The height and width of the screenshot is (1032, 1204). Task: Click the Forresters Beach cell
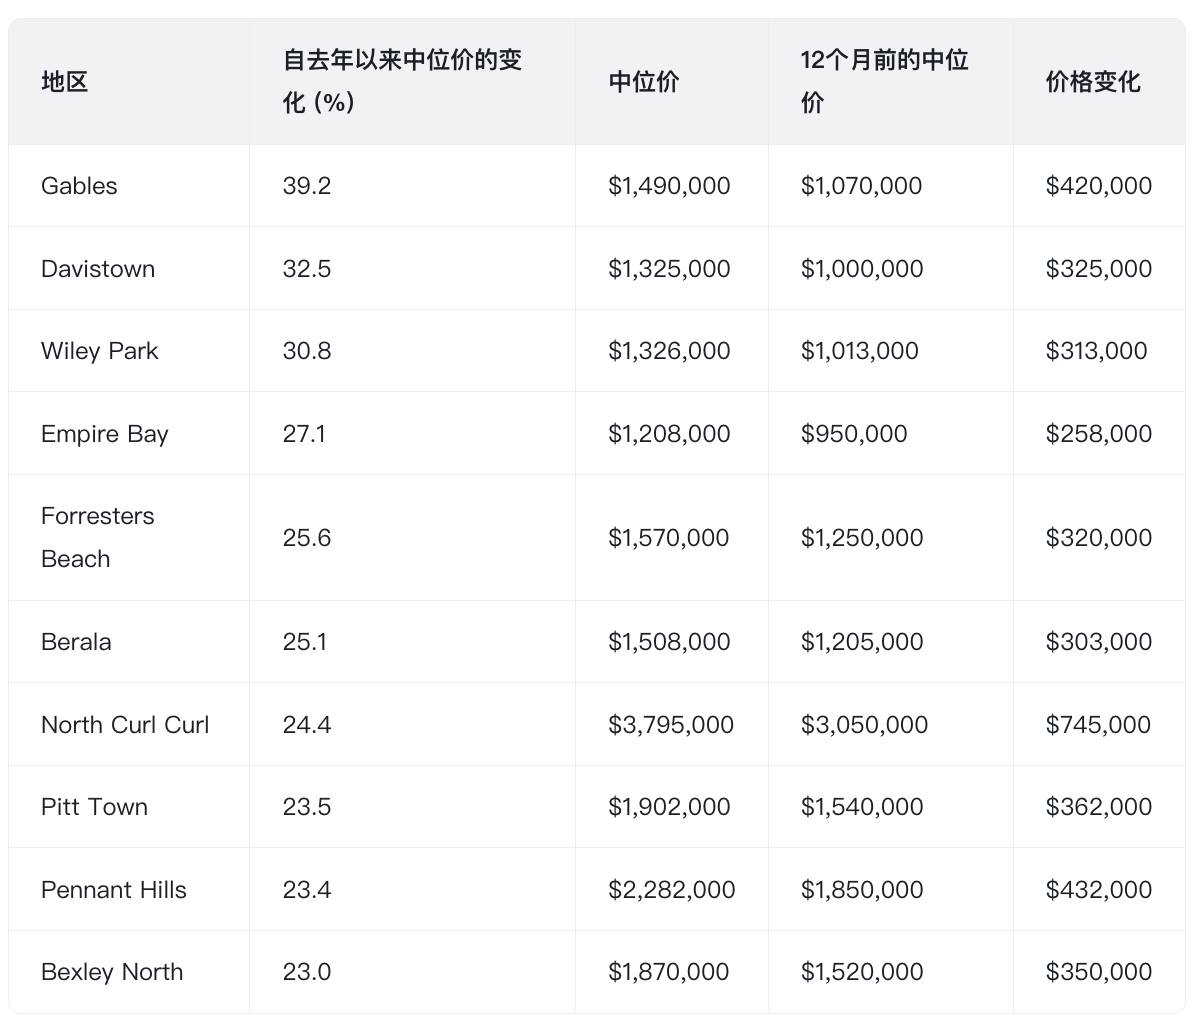tap(98, 537)
